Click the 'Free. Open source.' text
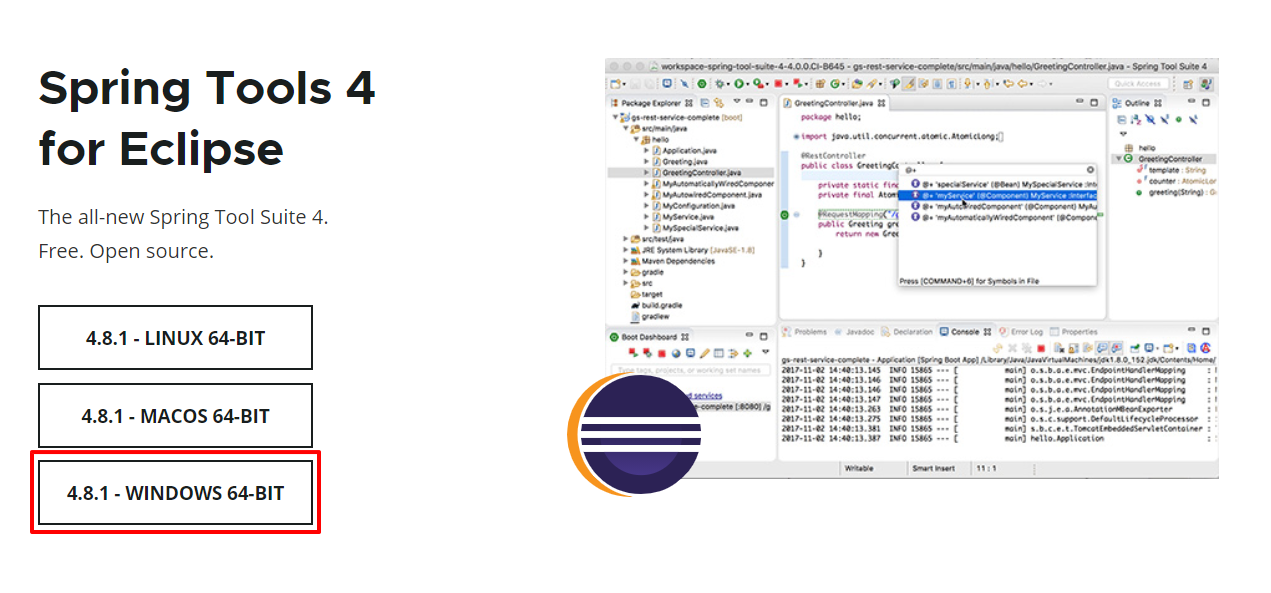Image resolution: width=1271 pixels, height=593 pixels. pyautogui.click(x=126, y=251)
